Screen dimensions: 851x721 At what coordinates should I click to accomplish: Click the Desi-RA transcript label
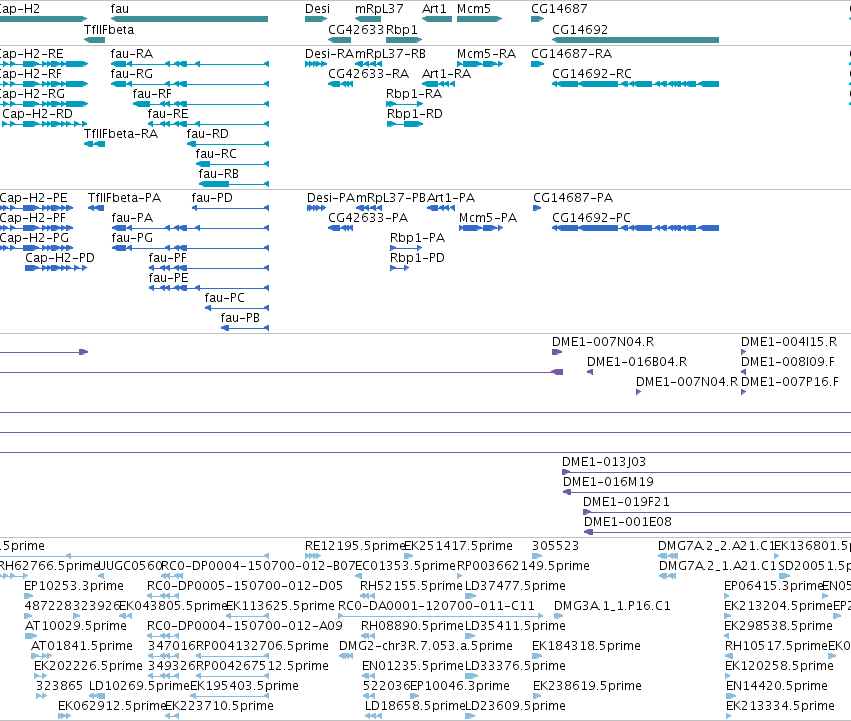pyautogui.click(x=329, y=54)
